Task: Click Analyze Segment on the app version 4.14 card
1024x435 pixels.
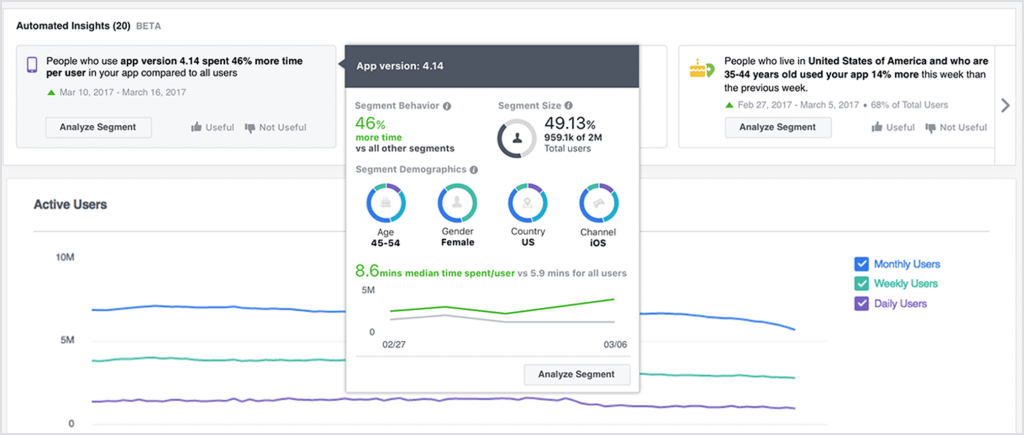Action: click(97, 127)
